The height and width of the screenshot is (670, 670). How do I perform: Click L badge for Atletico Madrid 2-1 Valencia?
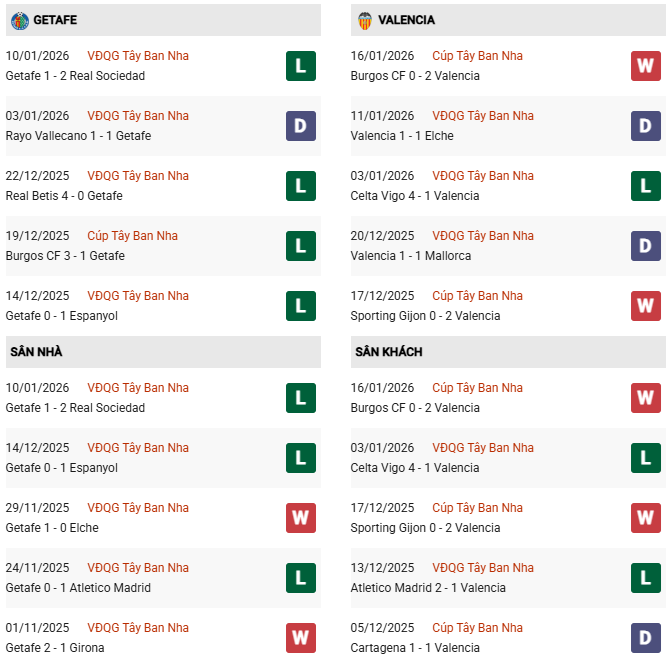645,578
